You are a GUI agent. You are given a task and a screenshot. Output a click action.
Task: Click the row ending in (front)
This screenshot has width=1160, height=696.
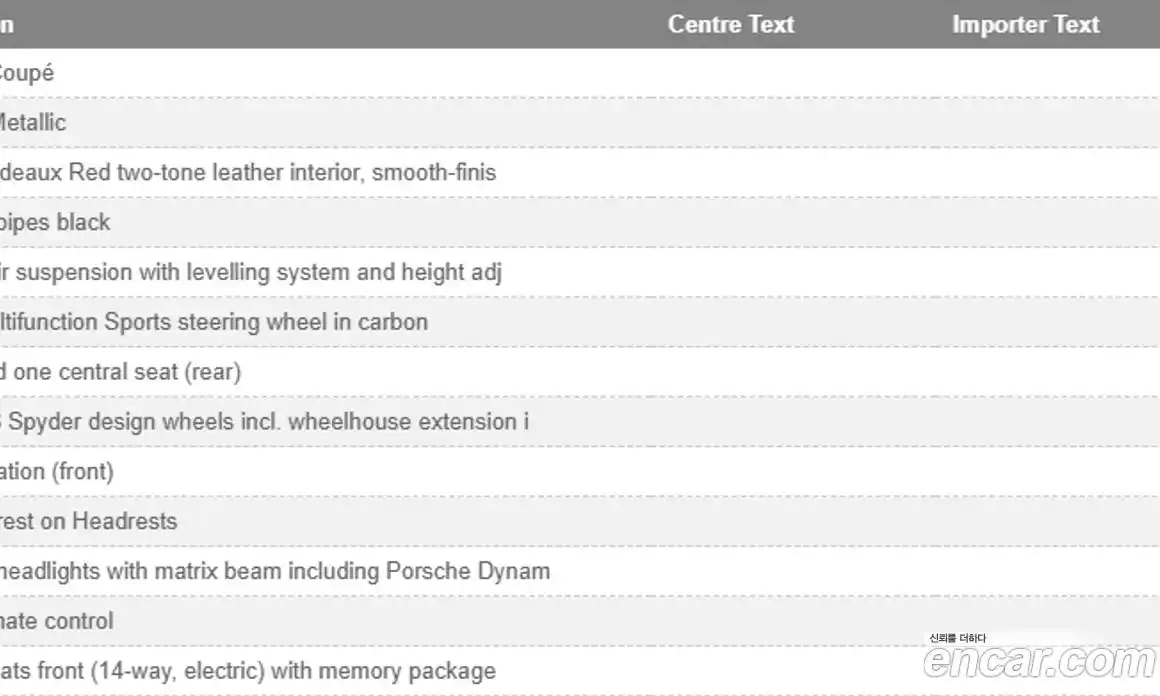(57, 471)
